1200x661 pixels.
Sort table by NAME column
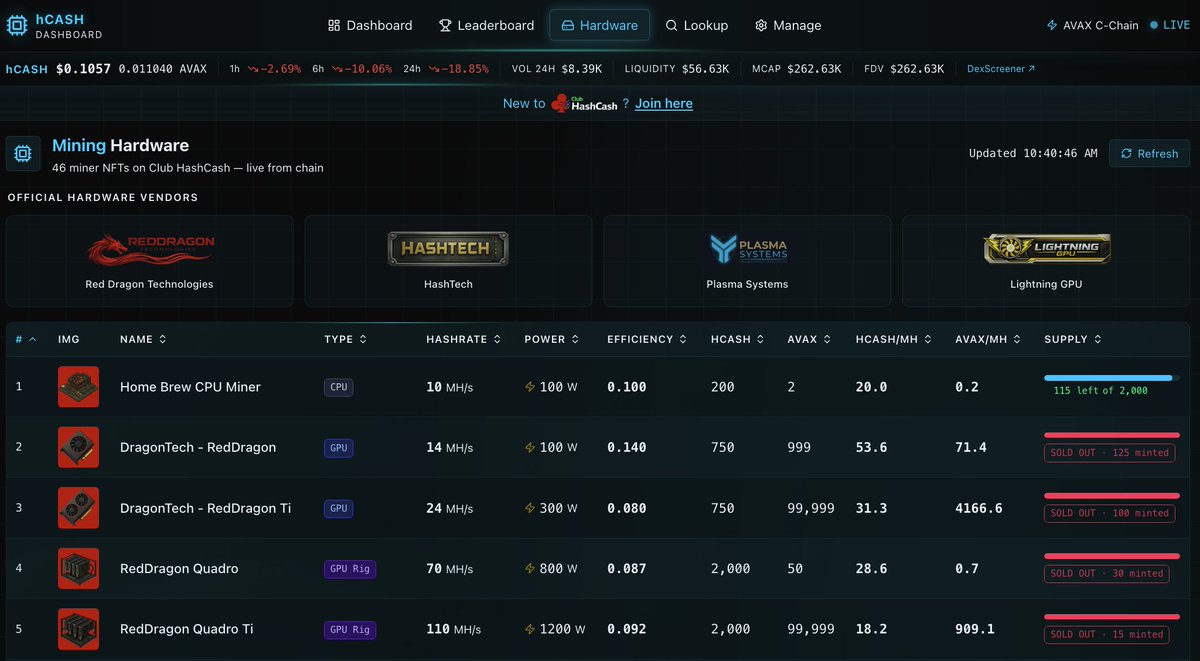pos(143,339)
